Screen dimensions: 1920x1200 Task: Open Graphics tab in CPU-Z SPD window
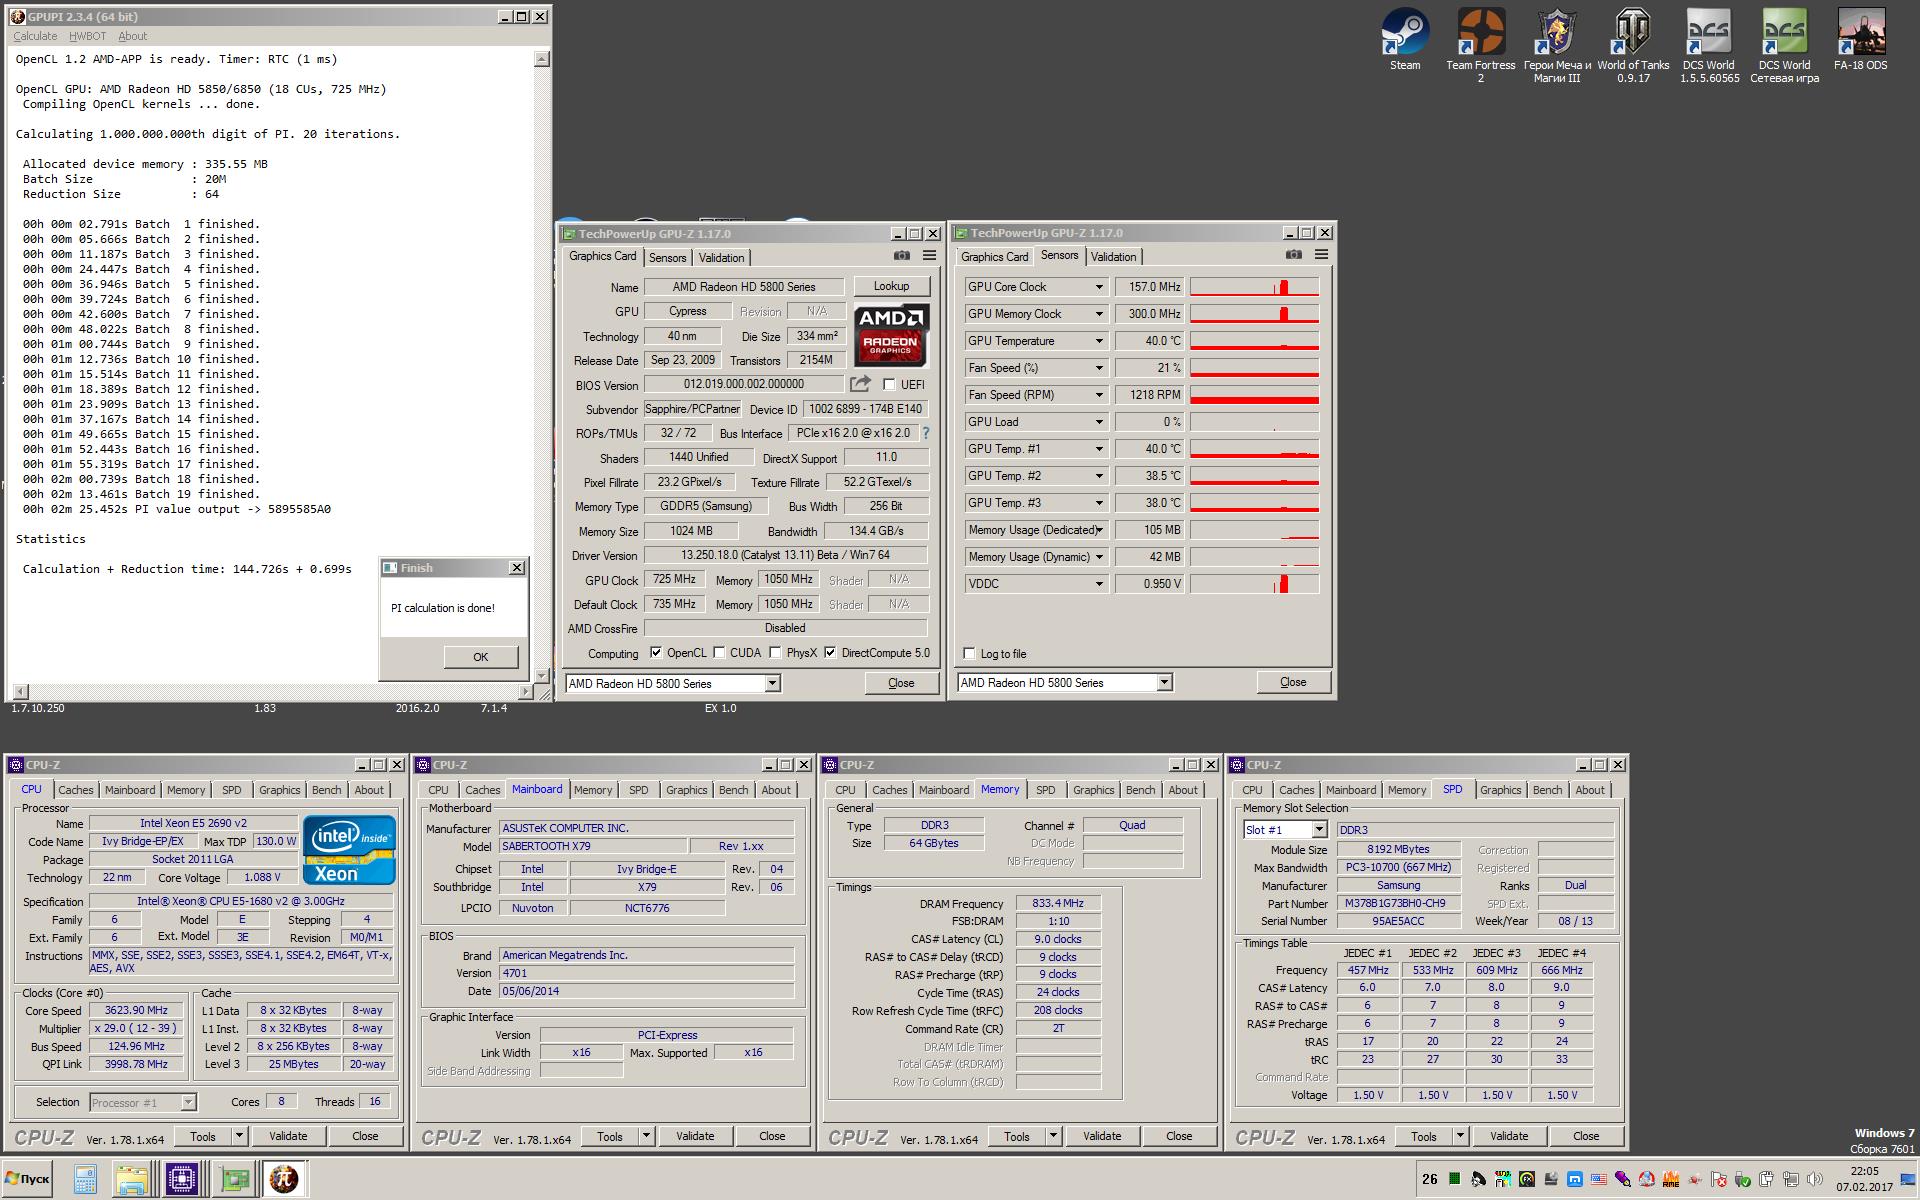point(1500,790)
